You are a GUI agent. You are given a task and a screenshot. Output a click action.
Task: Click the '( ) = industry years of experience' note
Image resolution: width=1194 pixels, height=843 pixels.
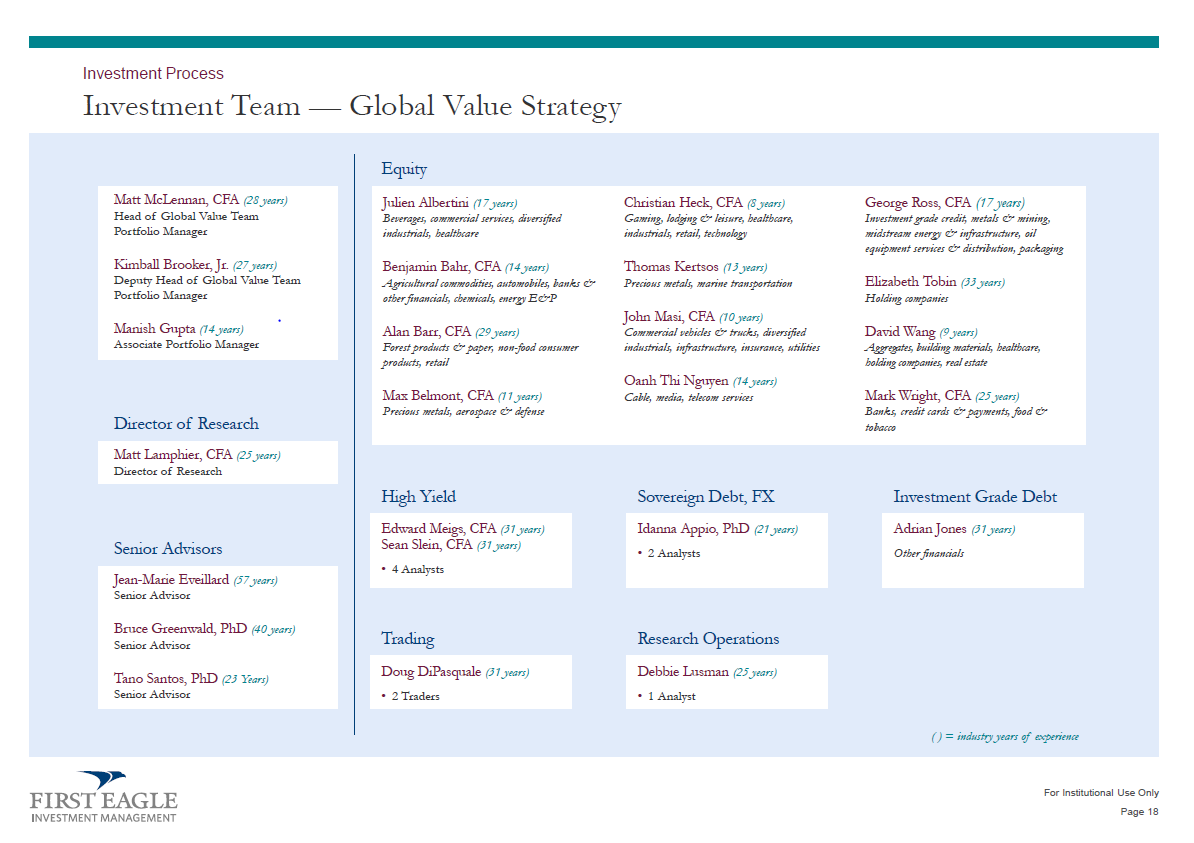1005,736
